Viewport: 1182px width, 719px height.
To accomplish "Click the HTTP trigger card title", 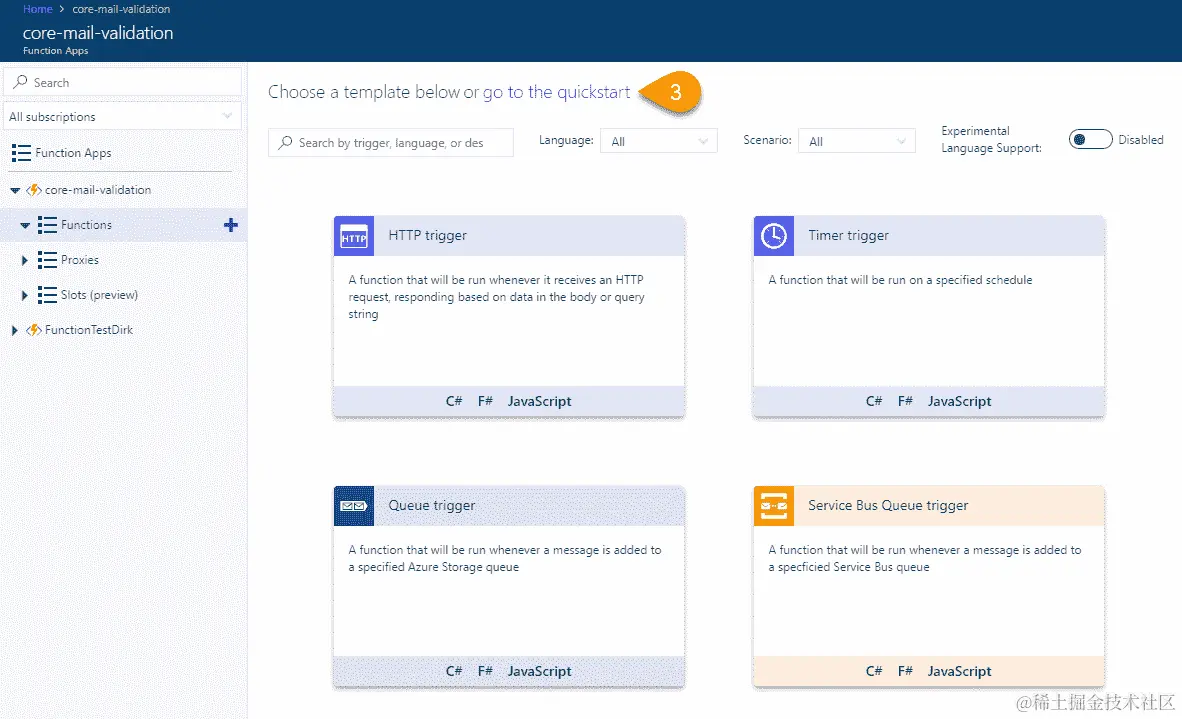I will [x=427, y=235].
